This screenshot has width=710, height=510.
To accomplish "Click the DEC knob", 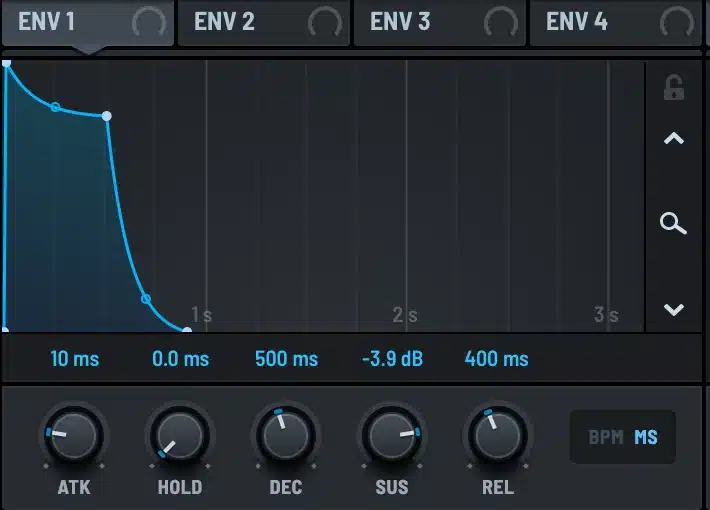I will (286, 436).
